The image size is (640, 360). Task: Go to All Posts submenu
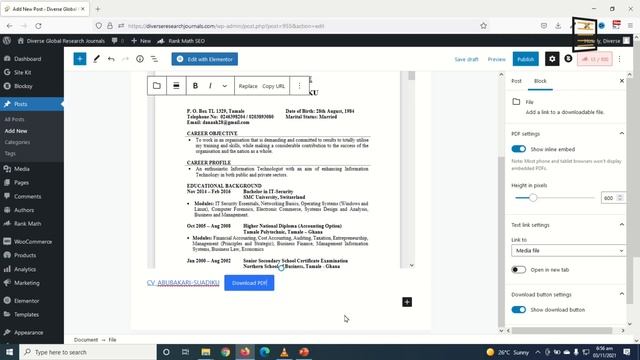(x=14, y=119)
